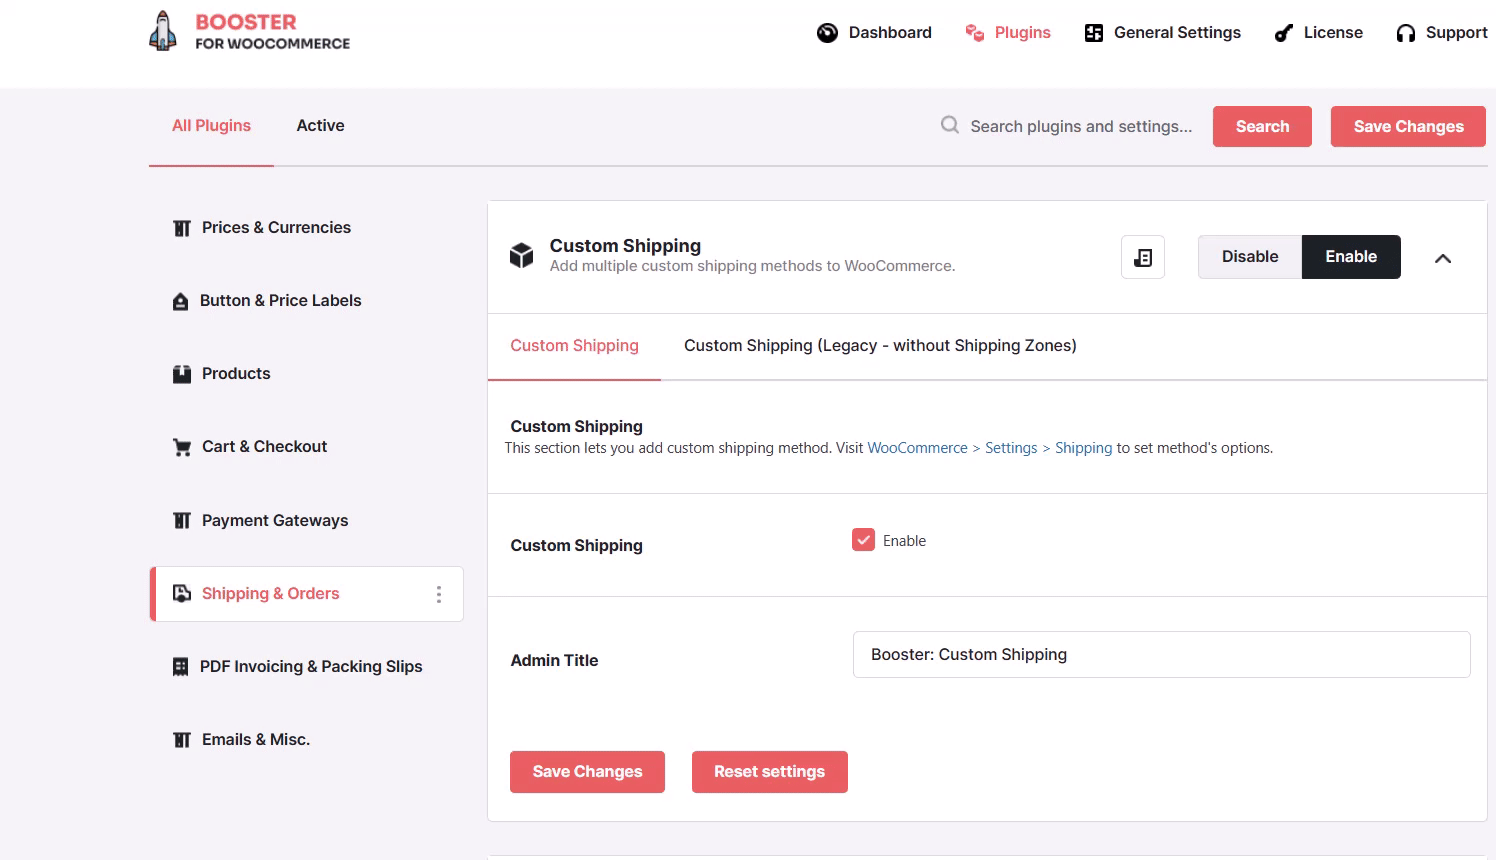Click the Emails & Misc. sidebar icon
The height and width of the screenshot is (860, 1496).
pyautogui.click(x=182, y=740)
